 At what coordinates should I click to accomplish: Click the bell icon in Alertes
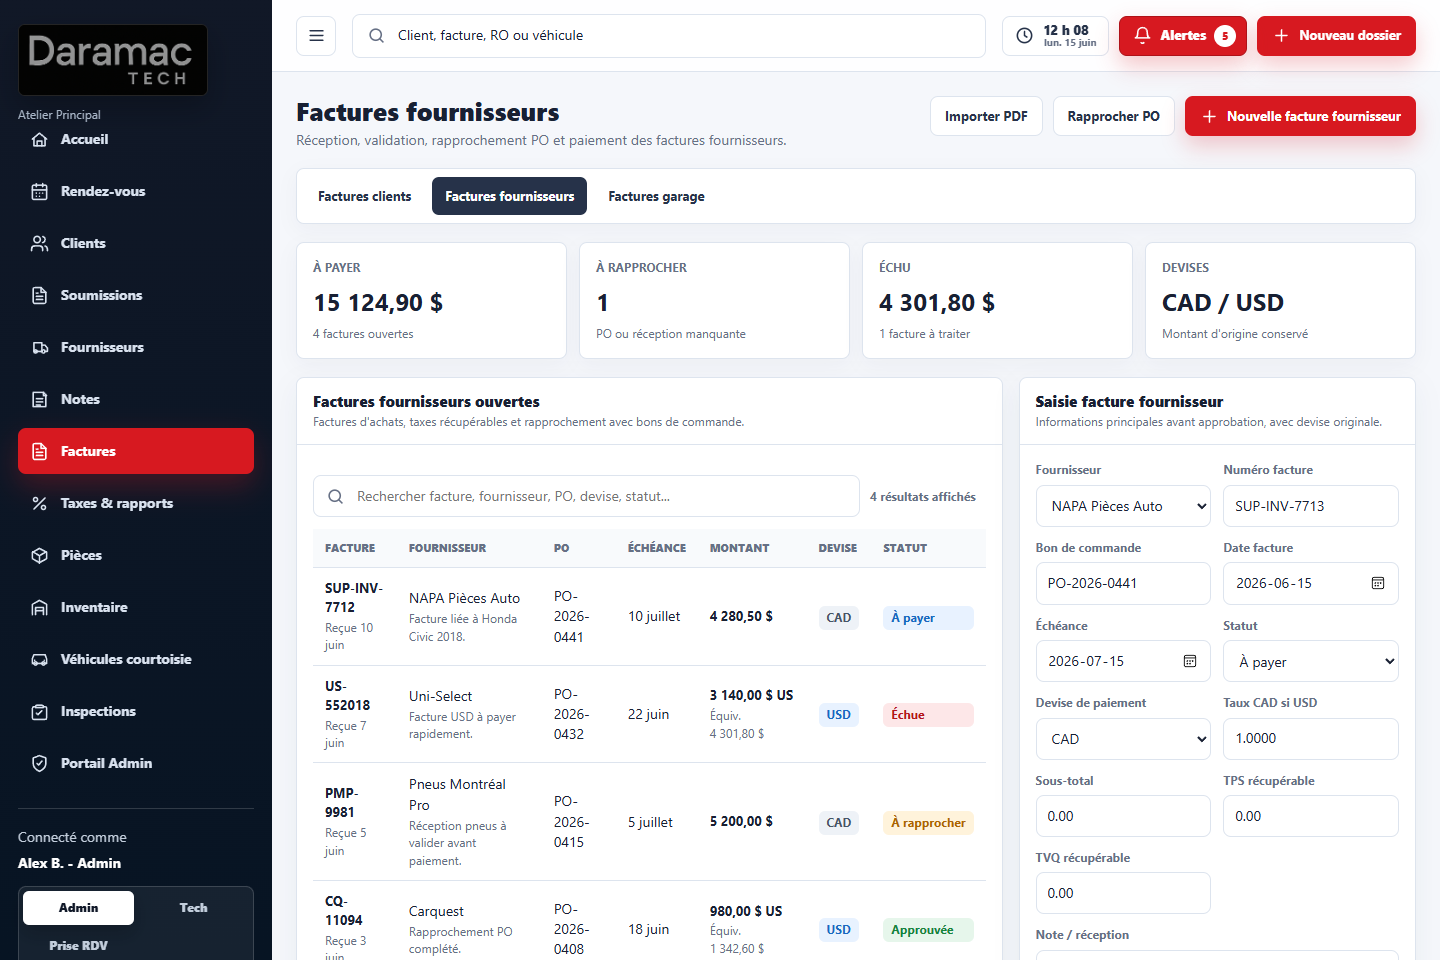(1142, 36)
